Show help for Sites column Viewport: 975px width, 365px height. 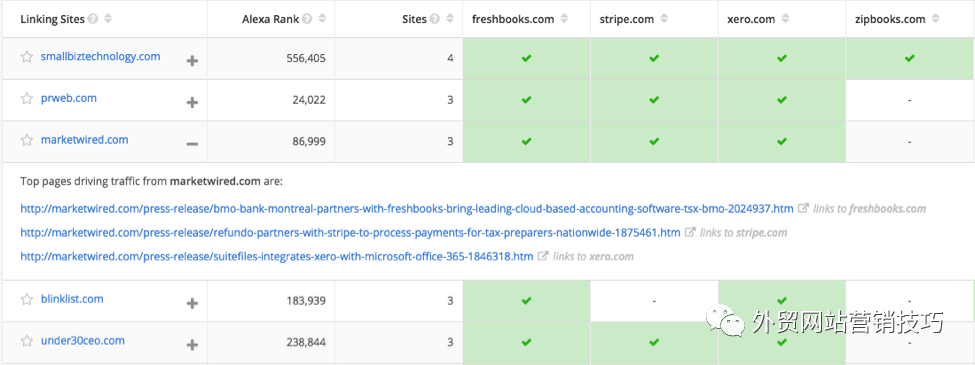434,19
